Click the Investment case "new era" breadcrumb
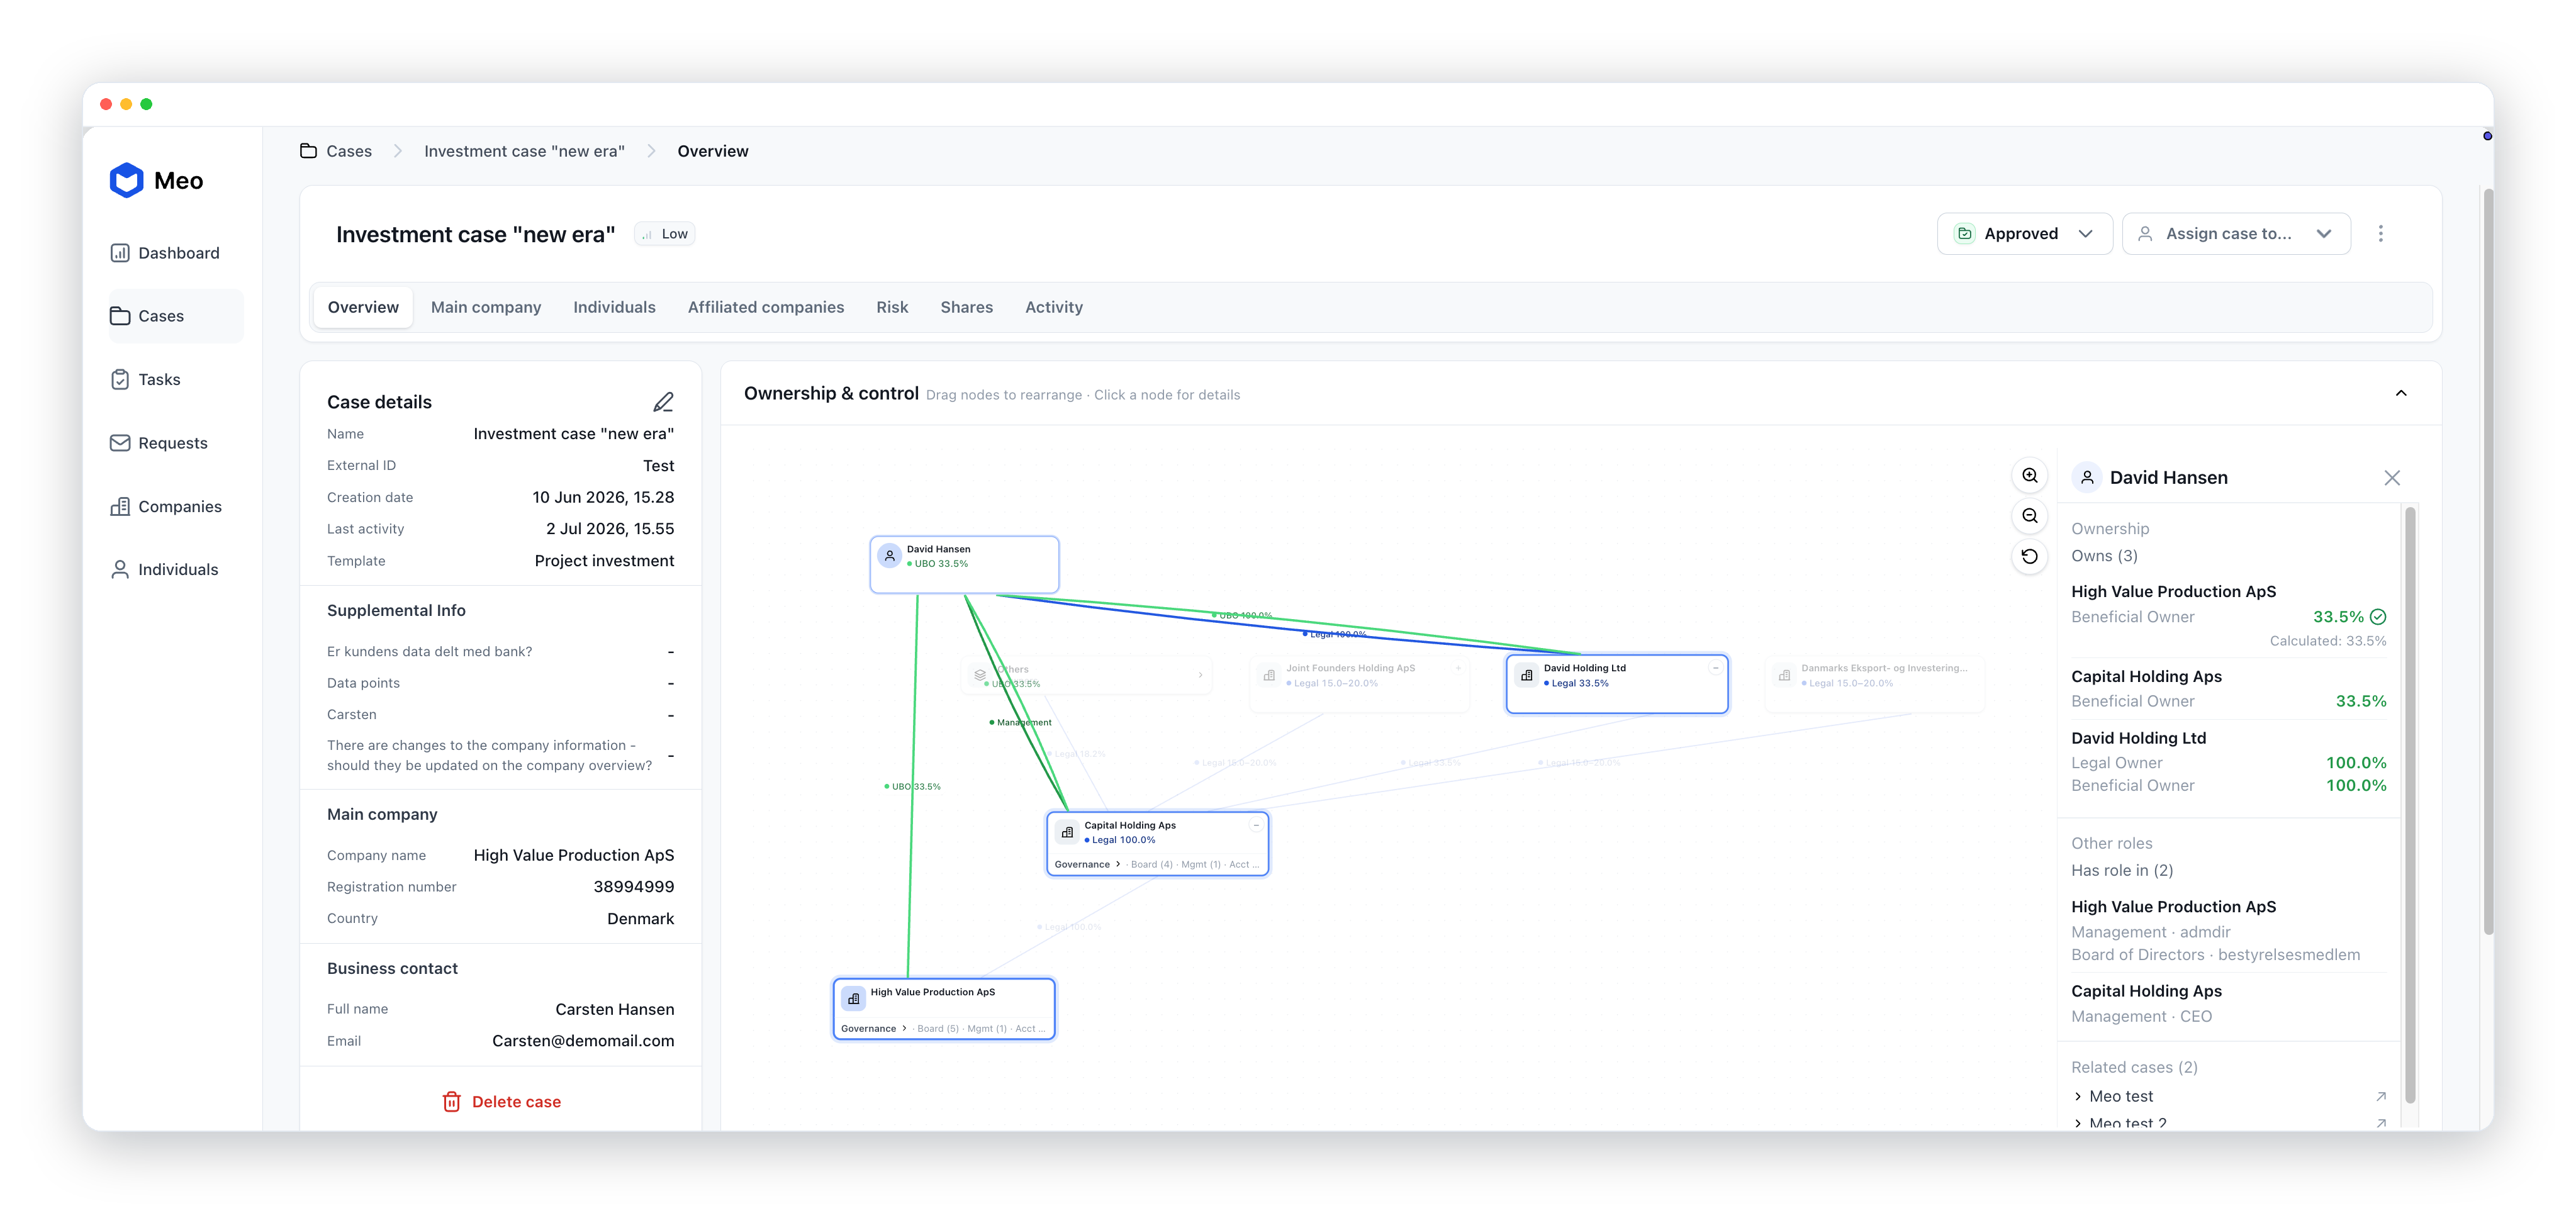Viewport: 2576px width, 1213px height. (x=524, y=151)
